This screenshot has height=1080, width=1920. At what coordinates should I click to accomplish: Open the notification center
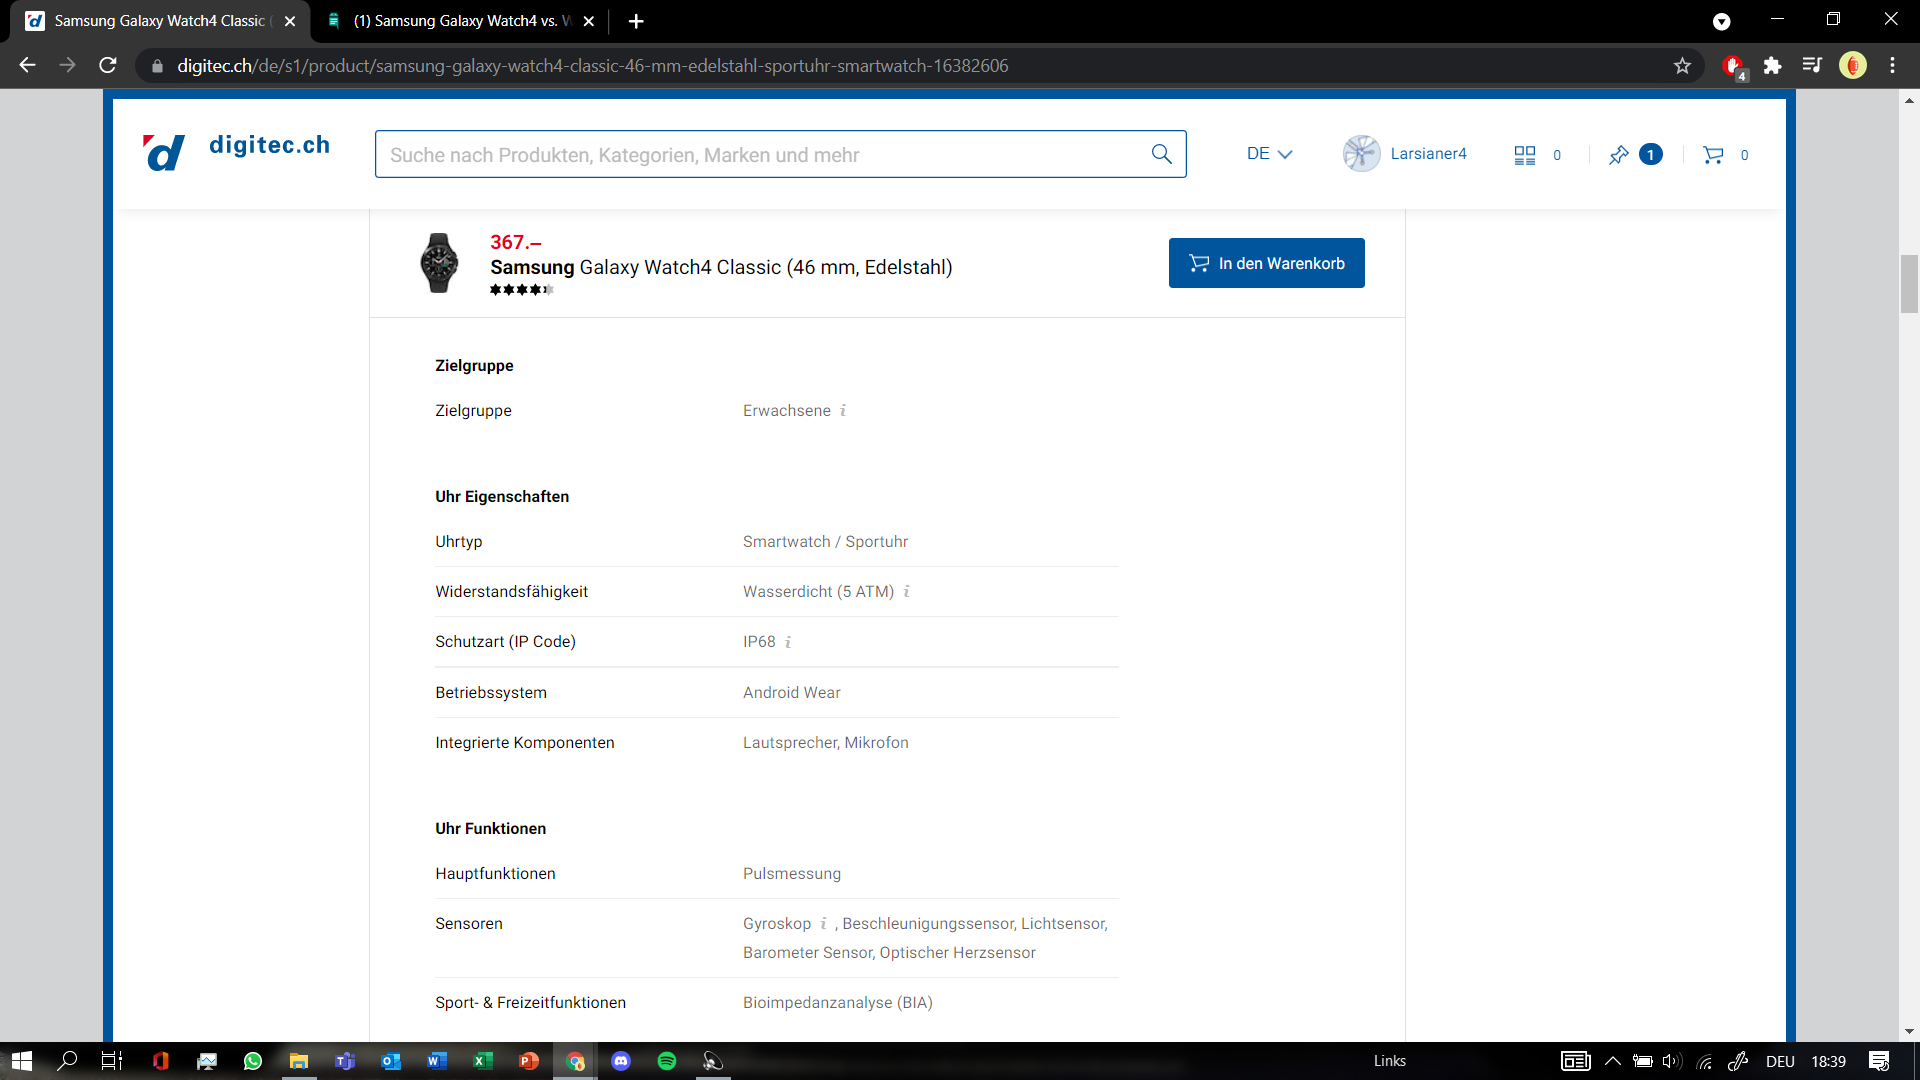click(x=1879, y=1061)
